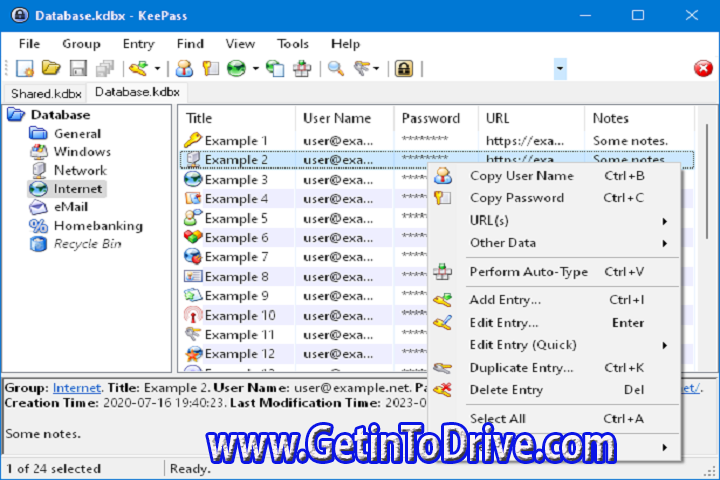
Task: Select the Homebanking group
Action: tap(98, 226)
